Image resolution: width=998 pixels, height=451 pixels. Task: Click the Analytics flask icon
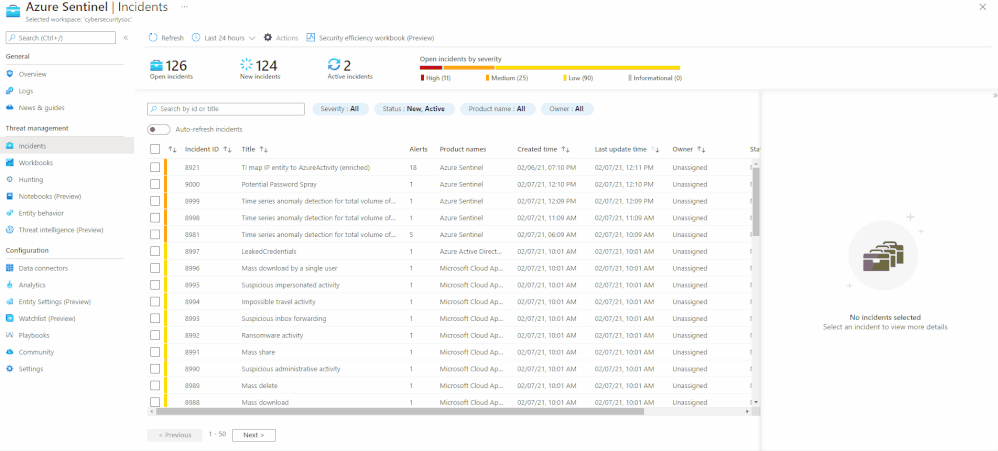click(x=10, y=285)
